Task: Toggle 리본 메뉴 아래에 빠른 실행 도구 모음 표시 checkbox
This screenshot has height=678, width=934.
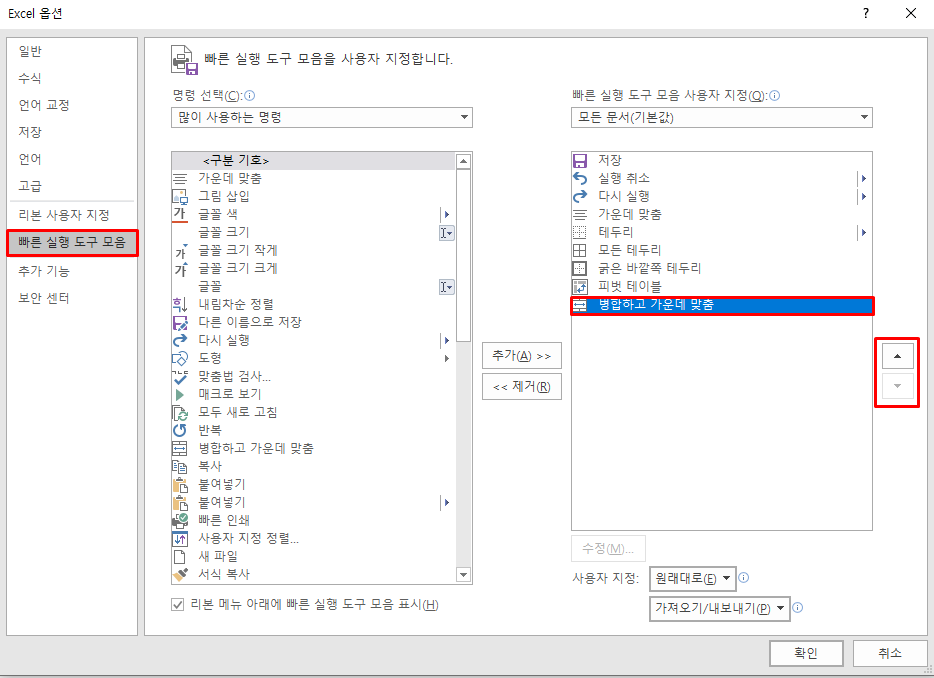Action: point(178,605)
